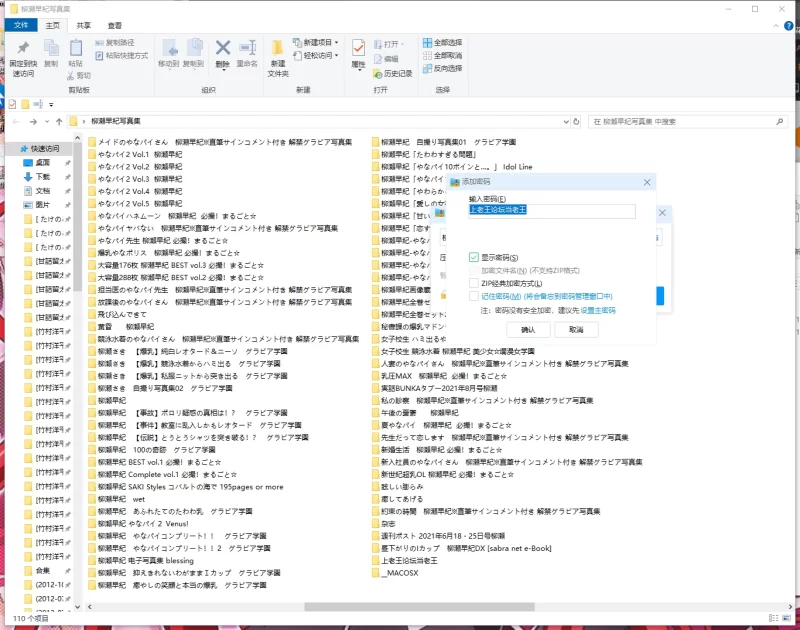
Task: Click the Cut (剪切) scissors icon
Action: click(79, 75)
